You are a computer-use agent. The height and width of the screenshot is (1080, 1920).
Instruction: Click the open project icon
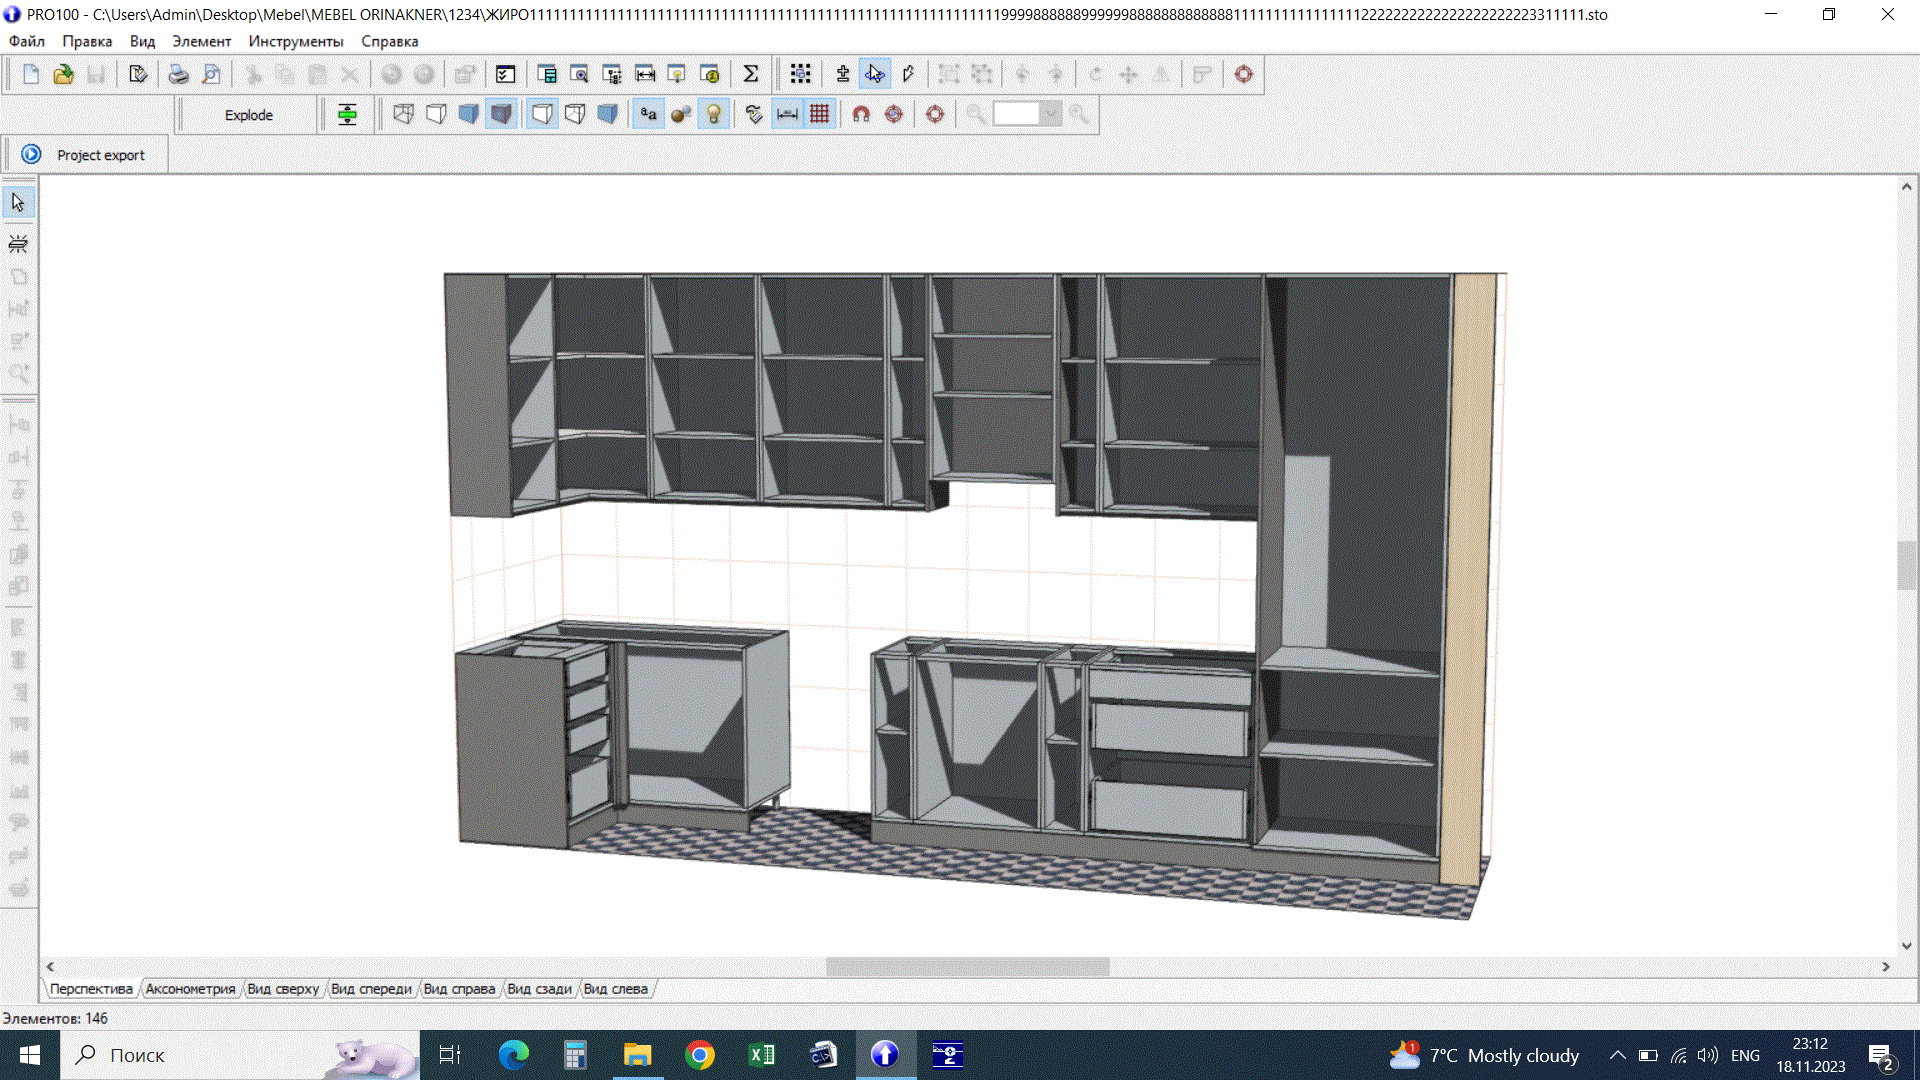[x=62, y=74]
